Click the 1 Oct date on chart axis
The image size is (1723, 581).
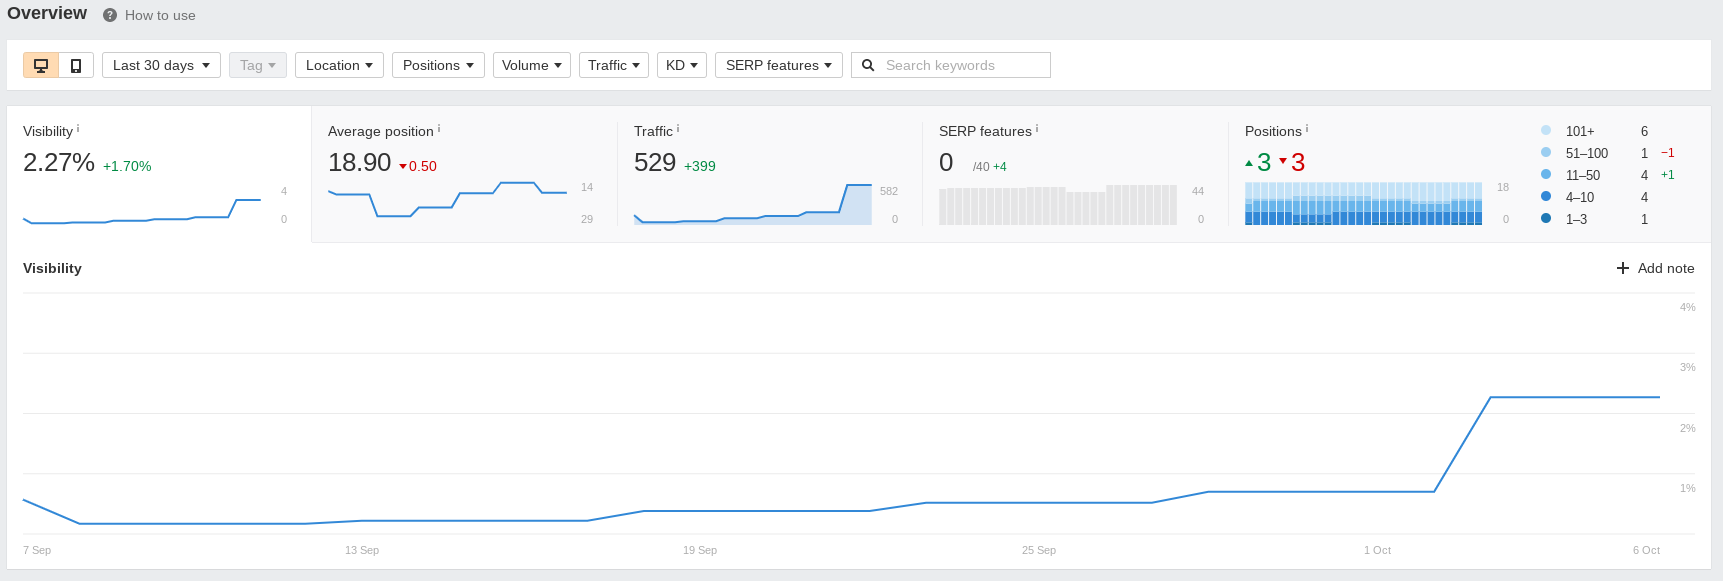click(1377, 550)
